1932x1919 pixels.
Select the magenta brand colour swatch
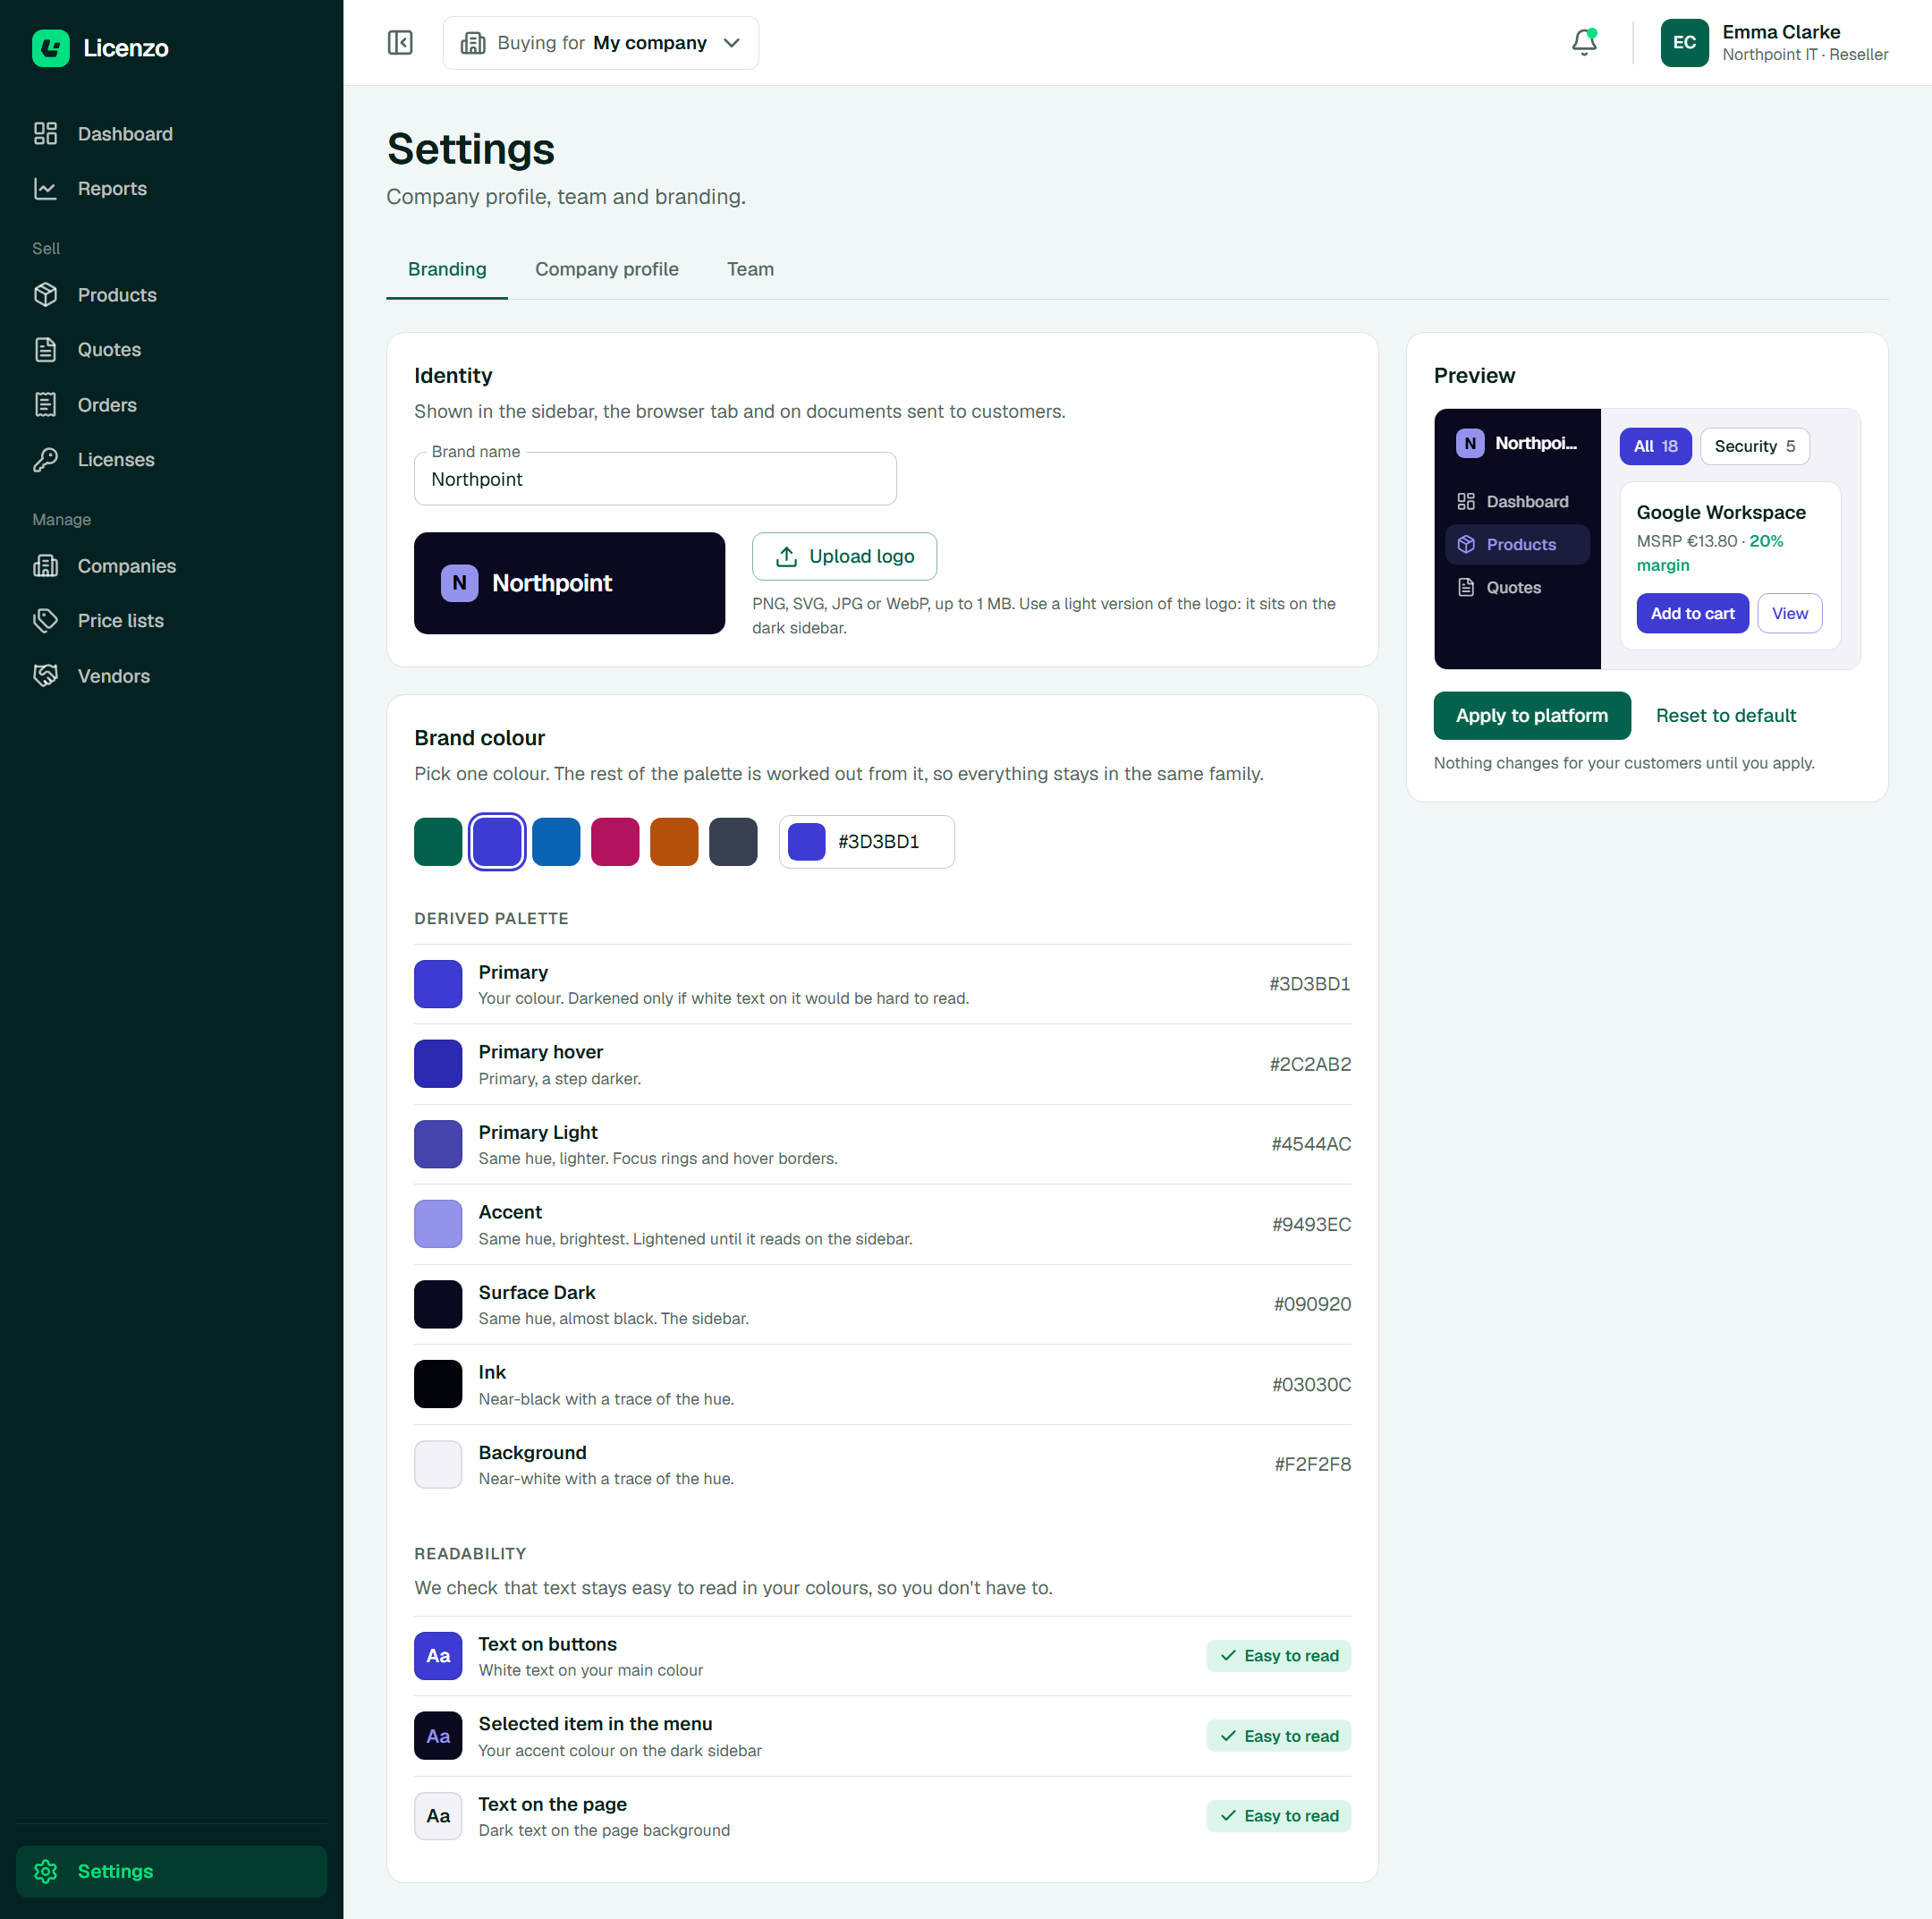pos(615,841)
